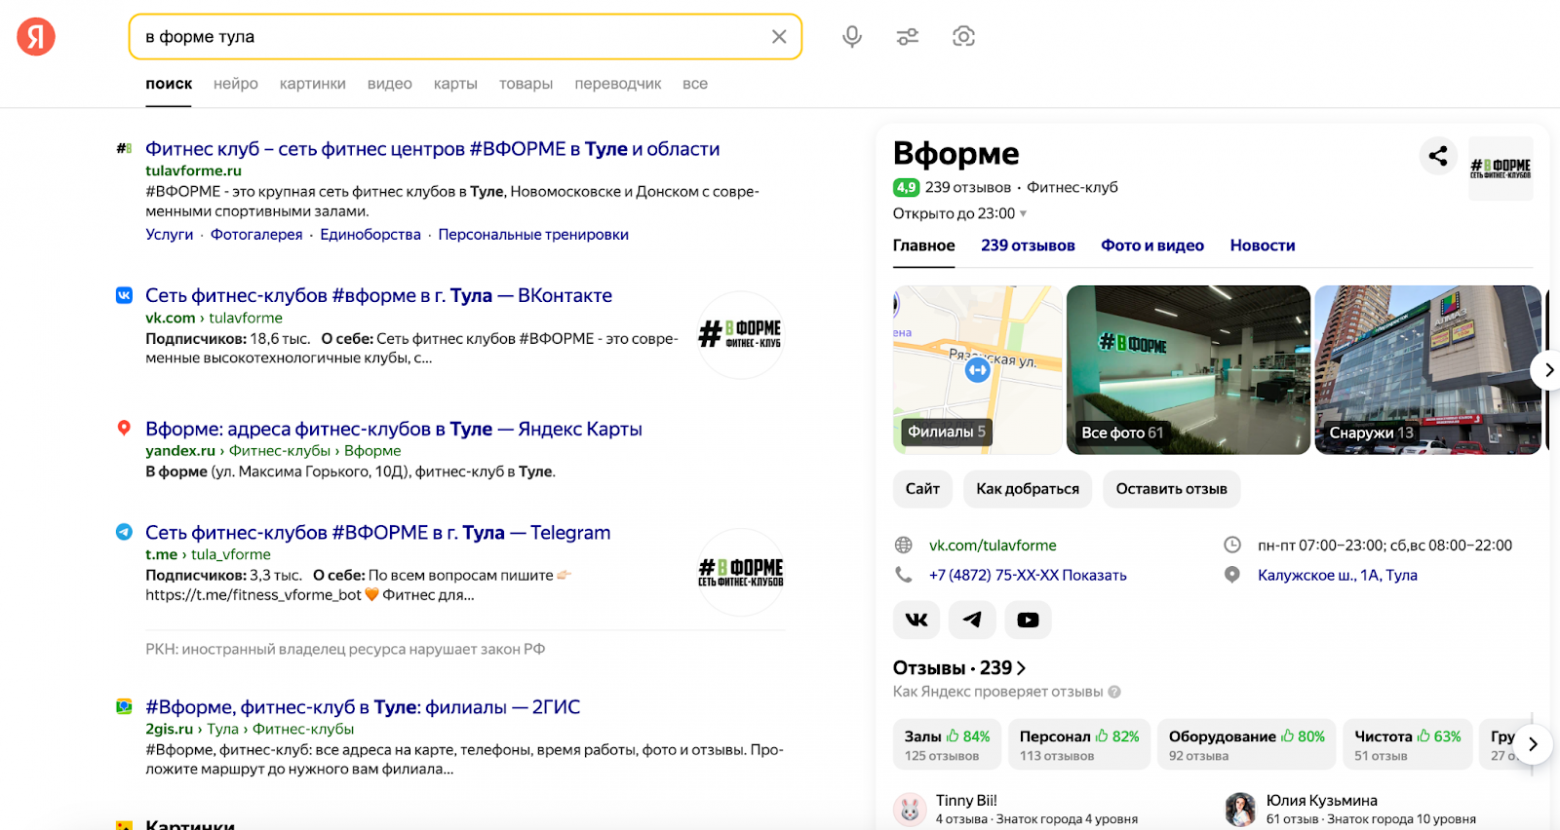Open #ВФОРМЕ logo thumbnail in VK result
This screenshot has height=830, width=1560.
(x=741, y=335)
